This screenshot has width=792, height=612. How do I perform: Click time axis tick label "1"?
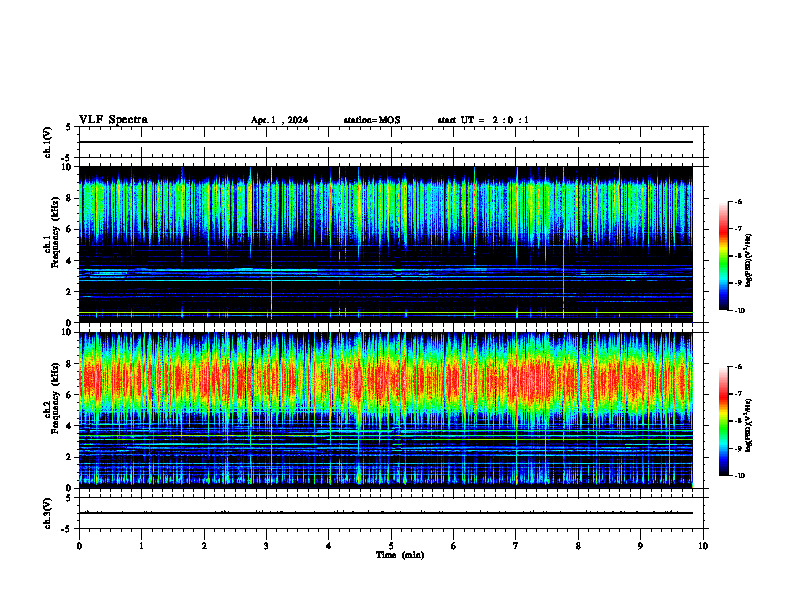(141, 546)
